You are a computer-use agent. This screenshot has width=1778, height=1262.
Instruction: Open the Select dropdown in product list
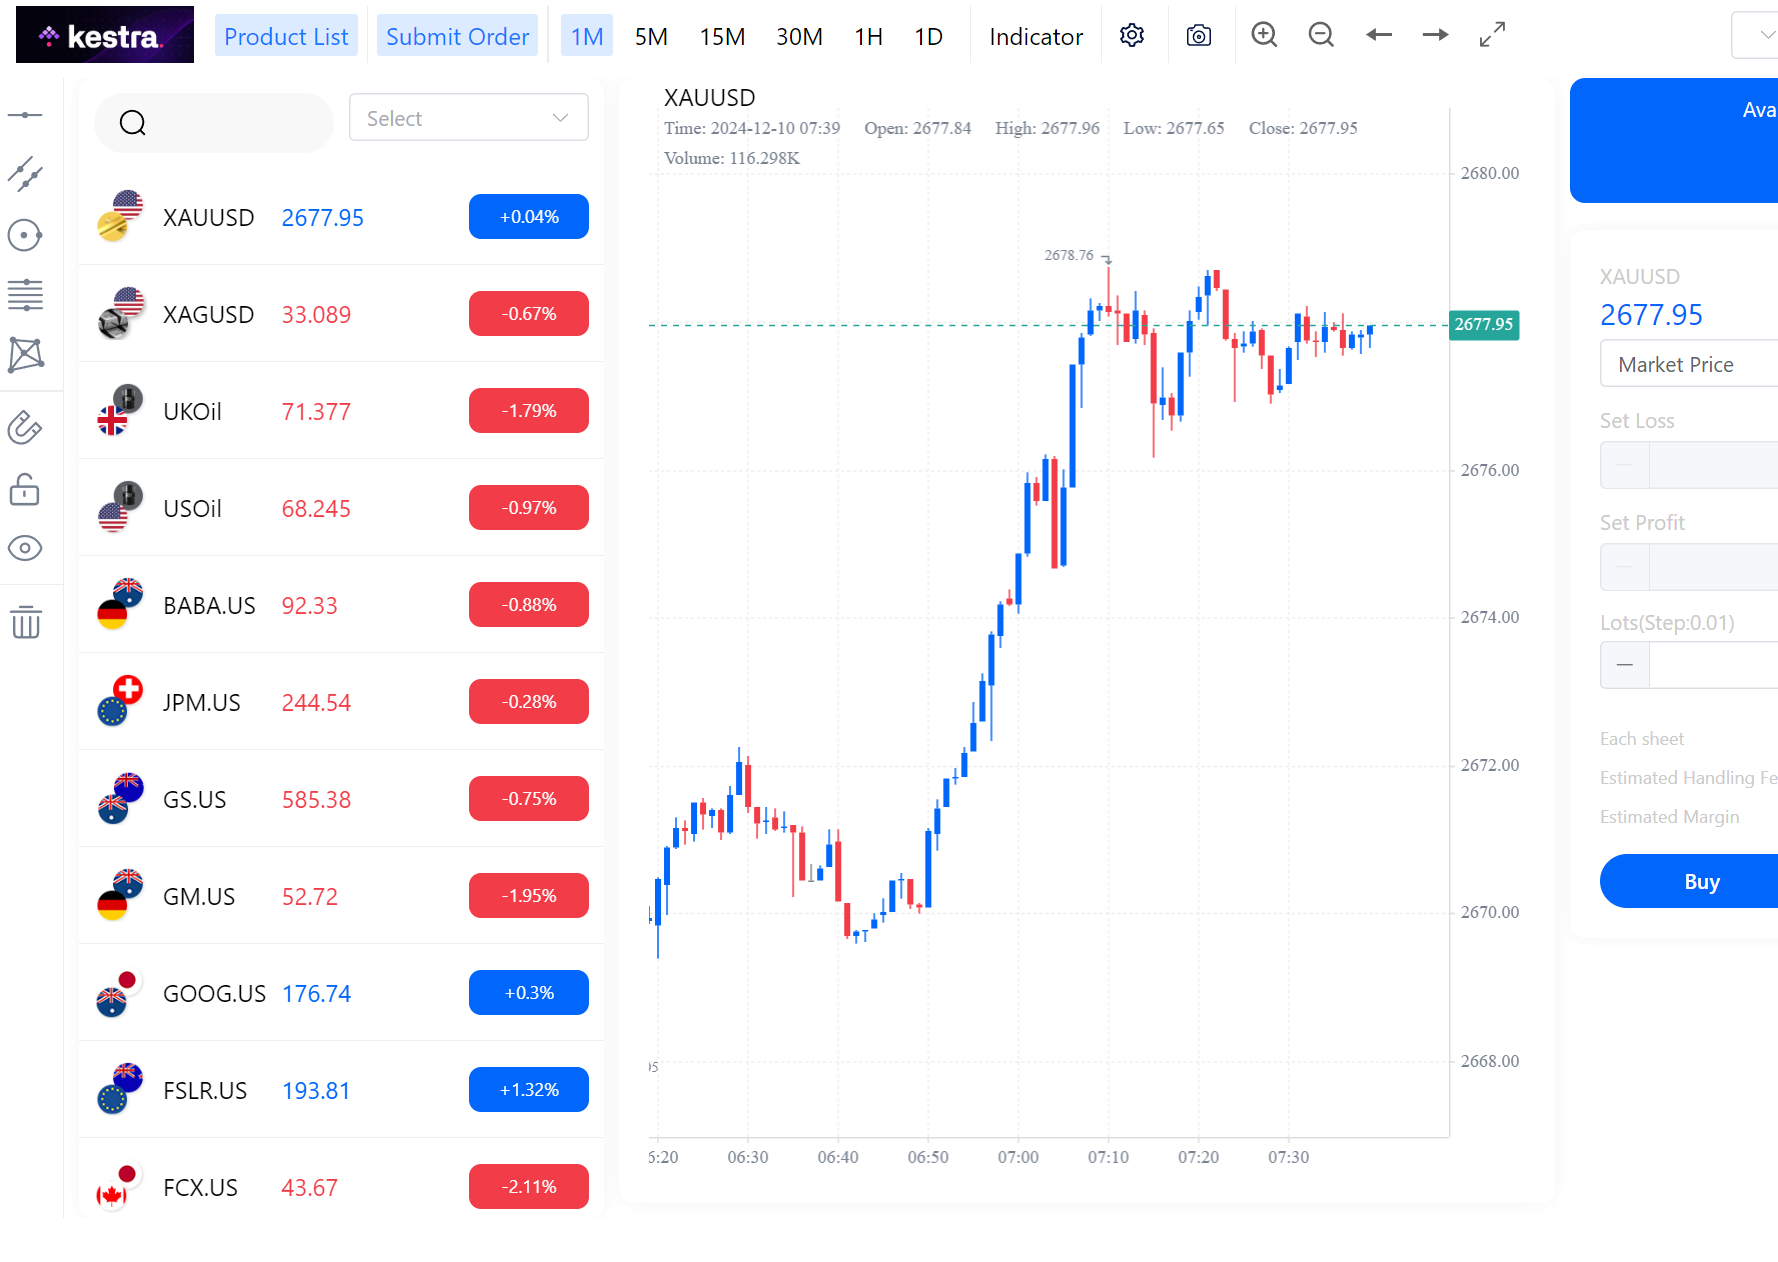point(468,118)
